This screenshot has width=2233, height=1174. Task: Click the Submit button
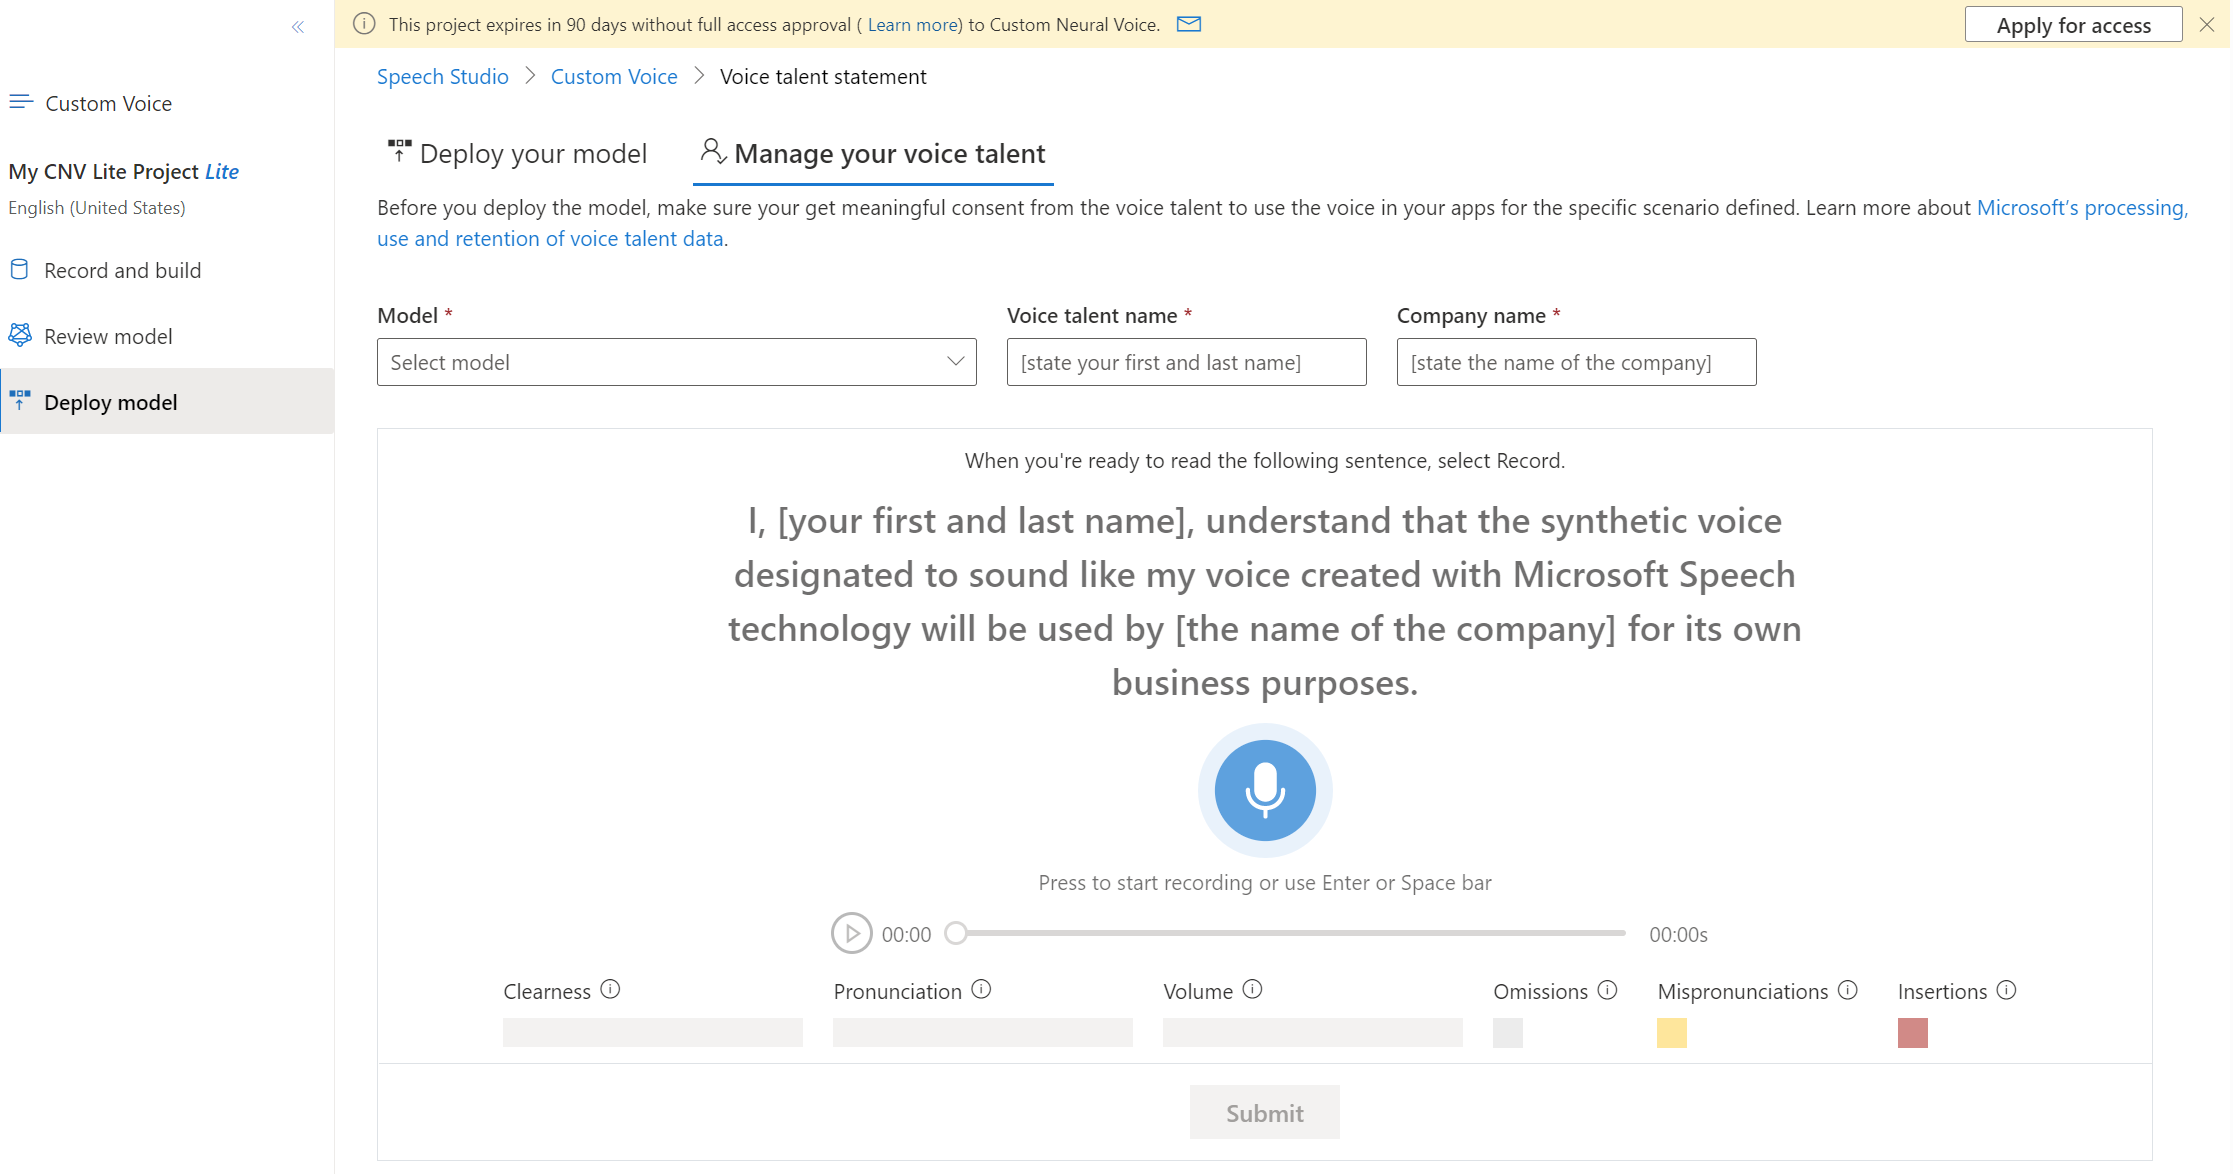[x=1263, y=1112]
